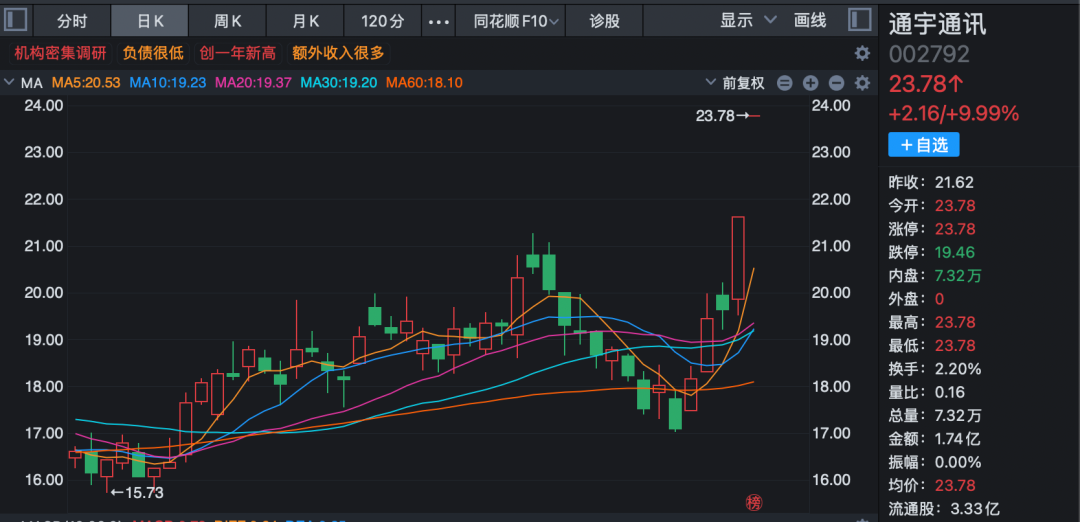Switch to the 周K weekly chart tab
Viewport: 1080px width, 522px height.
228,20
